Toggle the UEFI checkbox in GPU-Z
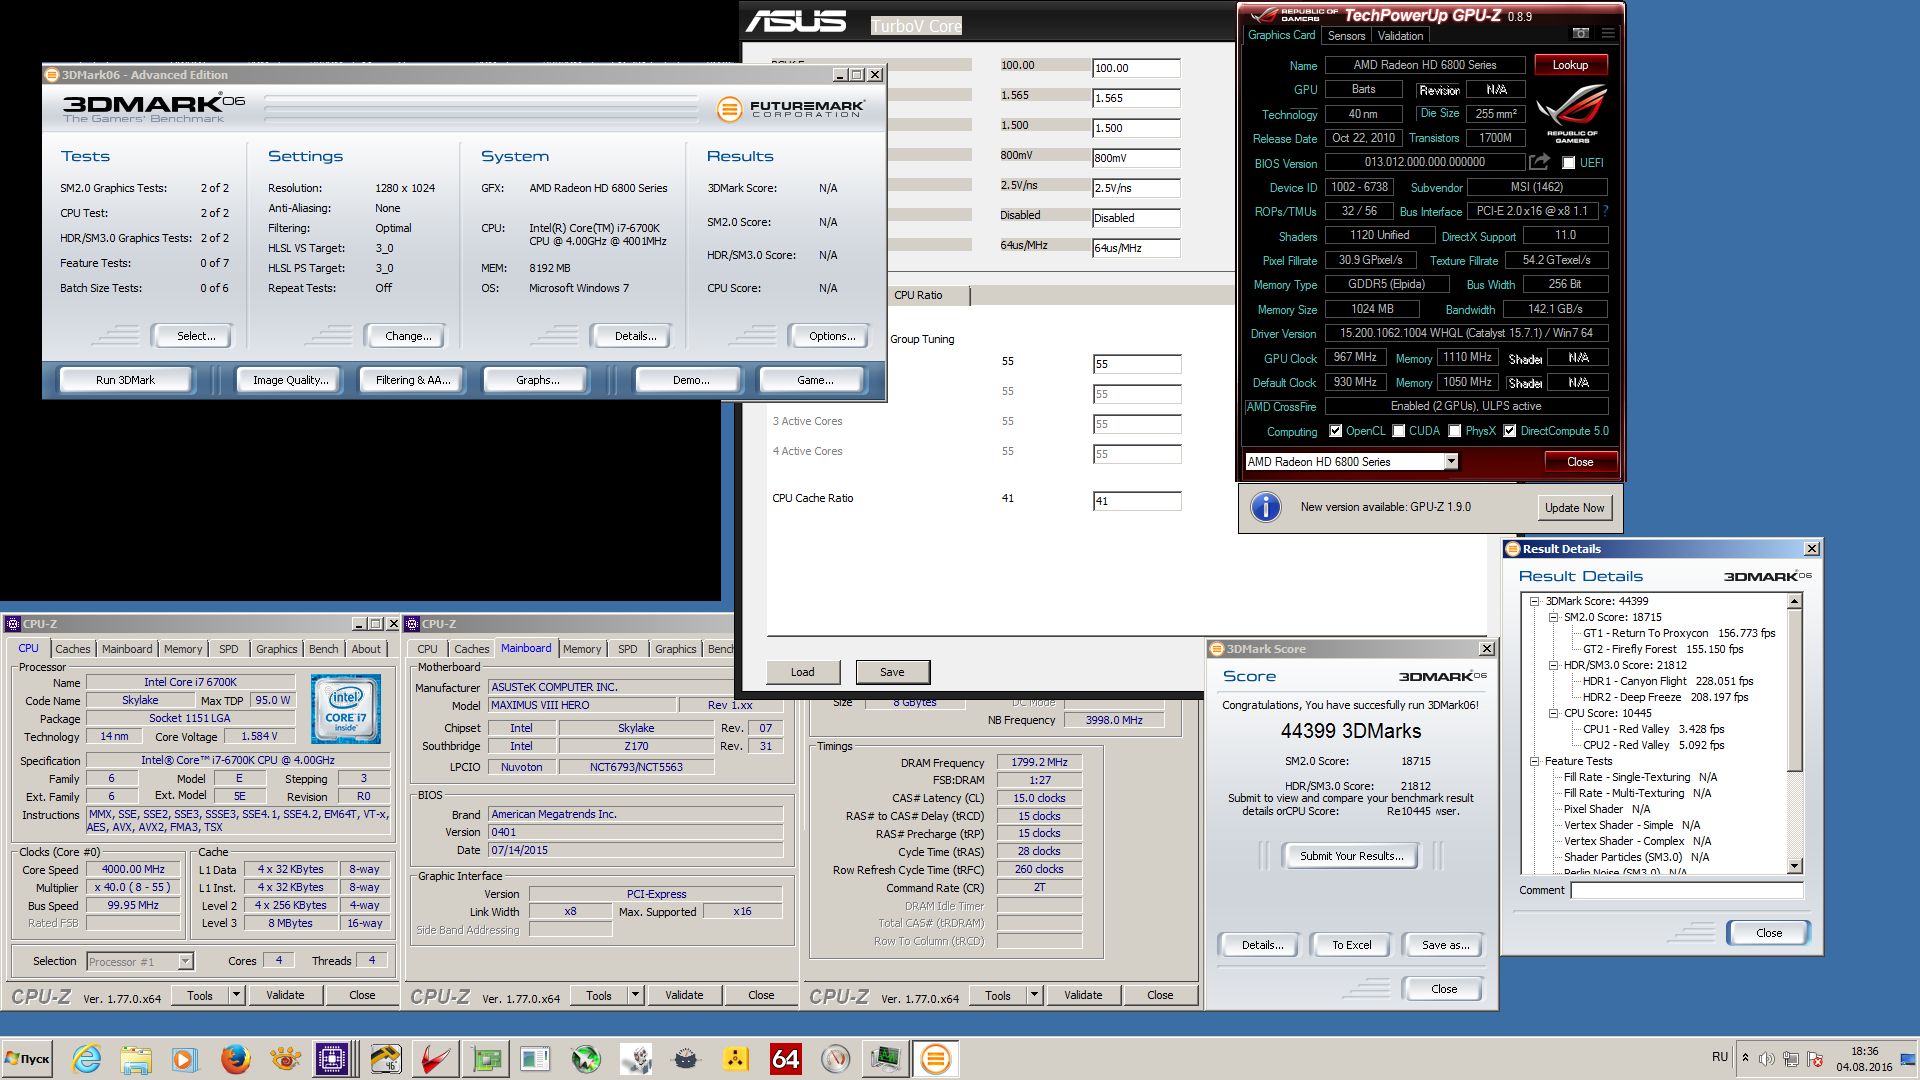 click(1568, 162)
